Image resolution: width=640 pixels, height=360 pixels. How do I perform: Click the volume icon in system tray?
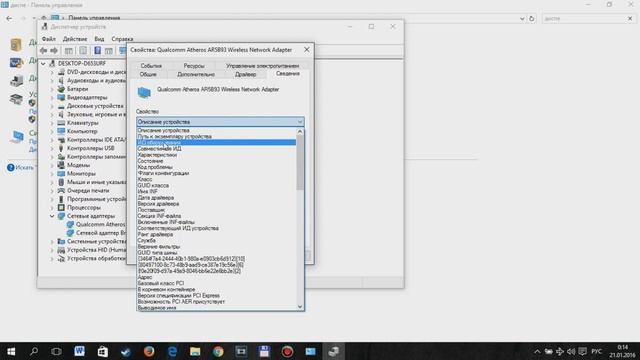[x=571, y=351]
